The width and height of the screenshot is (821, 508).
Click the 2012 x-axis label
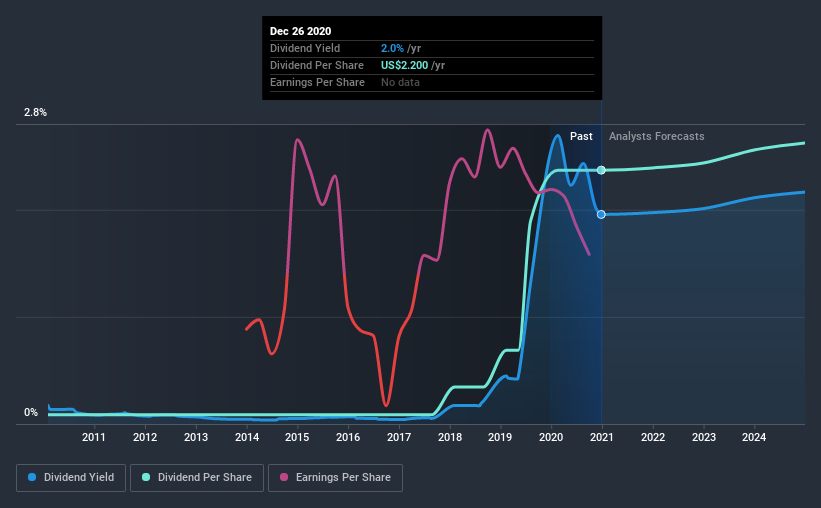(145, 437)
